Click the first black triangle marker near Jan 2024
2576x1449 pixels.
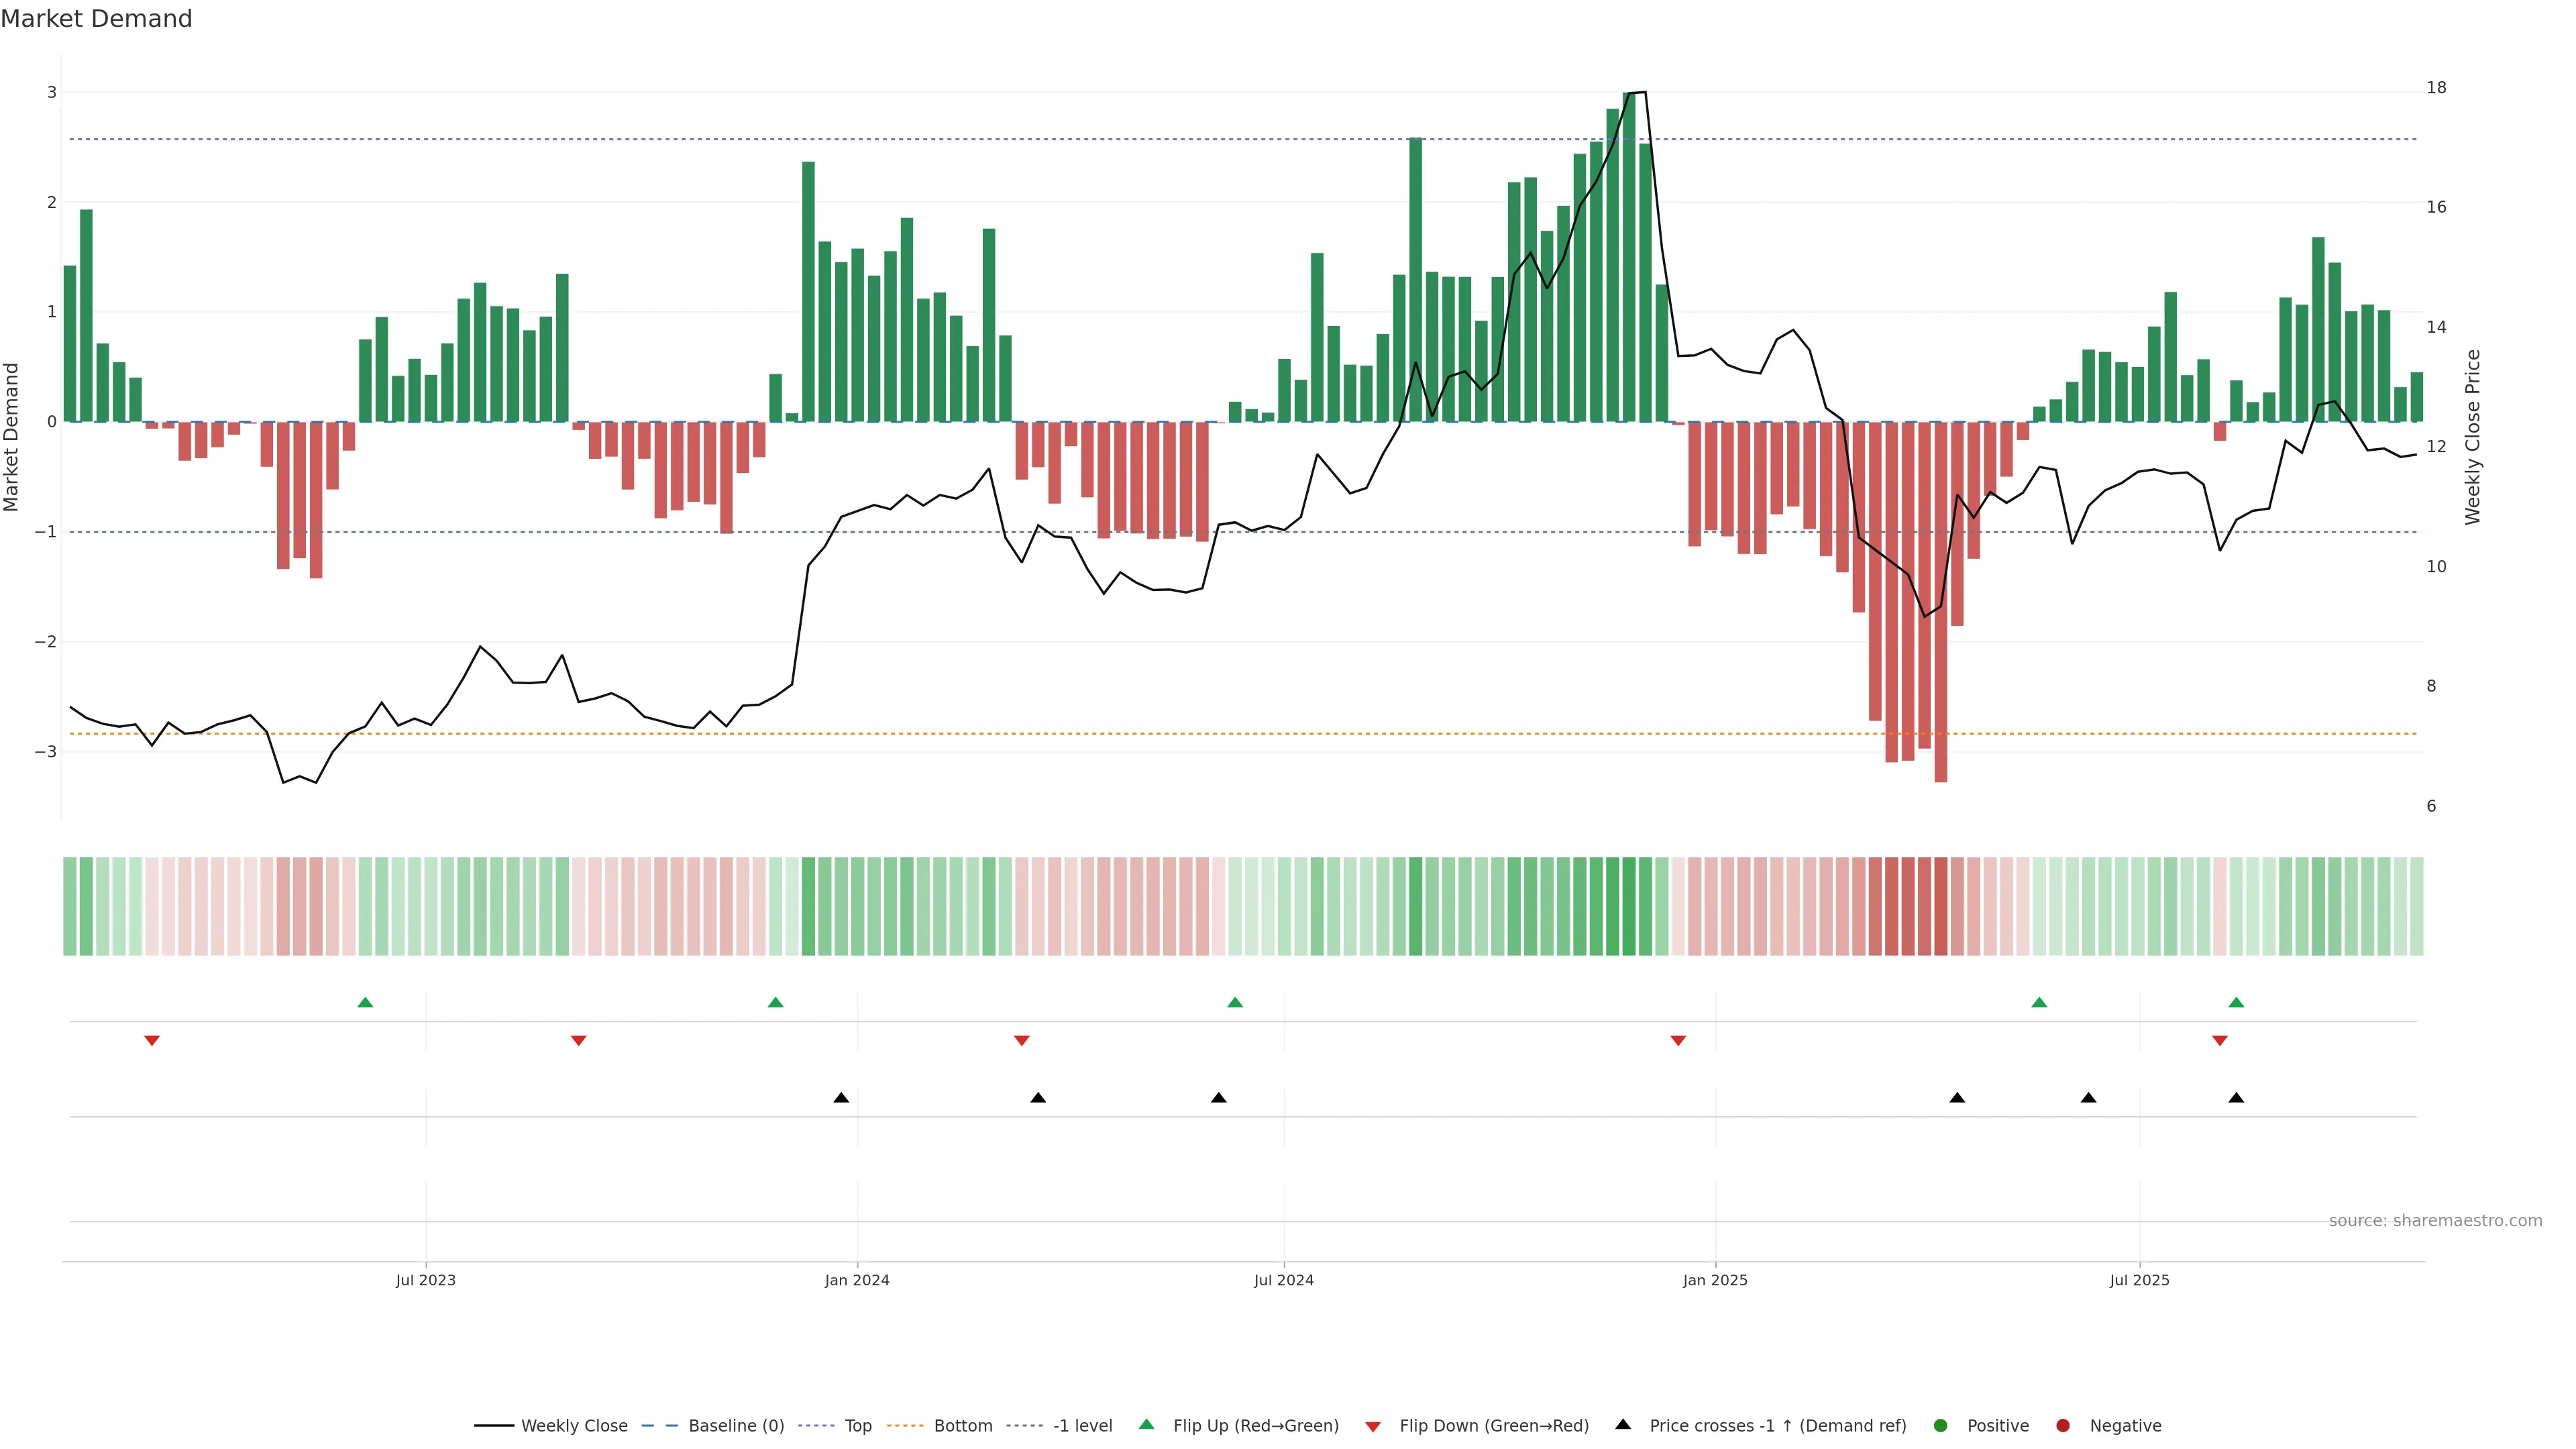click(x=841, y=1098)
